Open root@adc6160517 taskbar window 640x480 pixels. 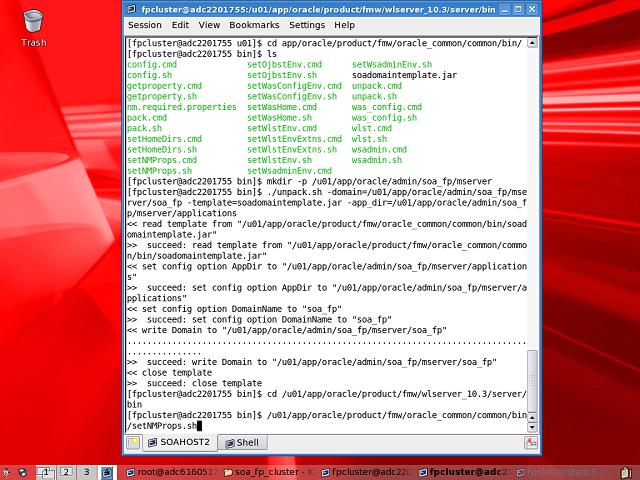click(172, 473)
